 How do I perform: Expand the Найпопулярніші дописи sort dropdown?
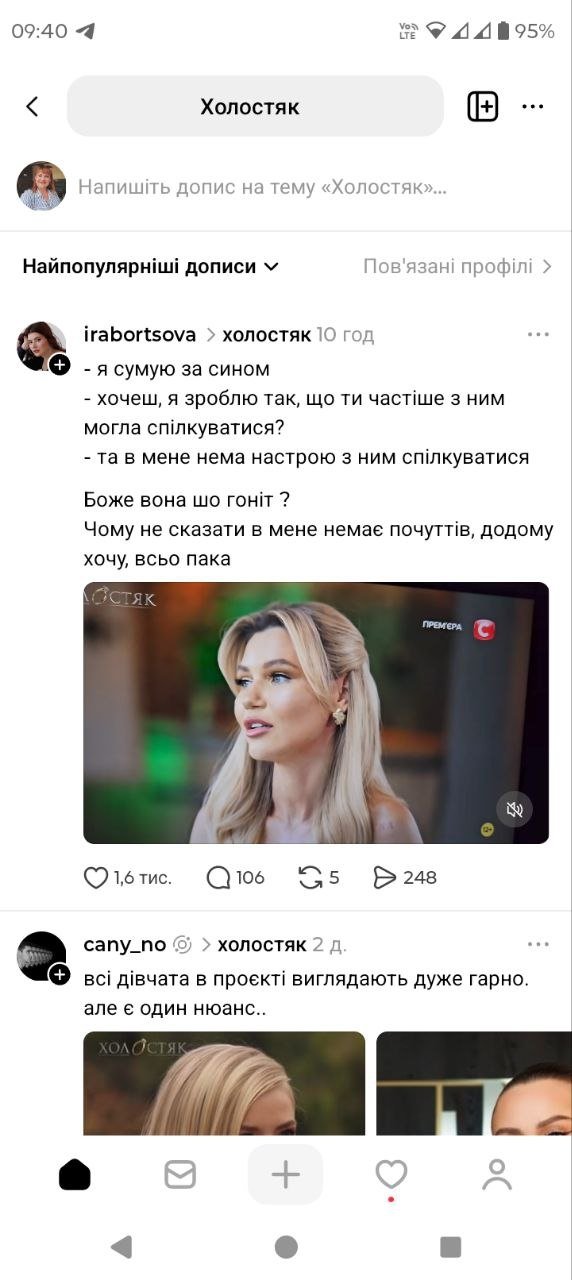150,267
